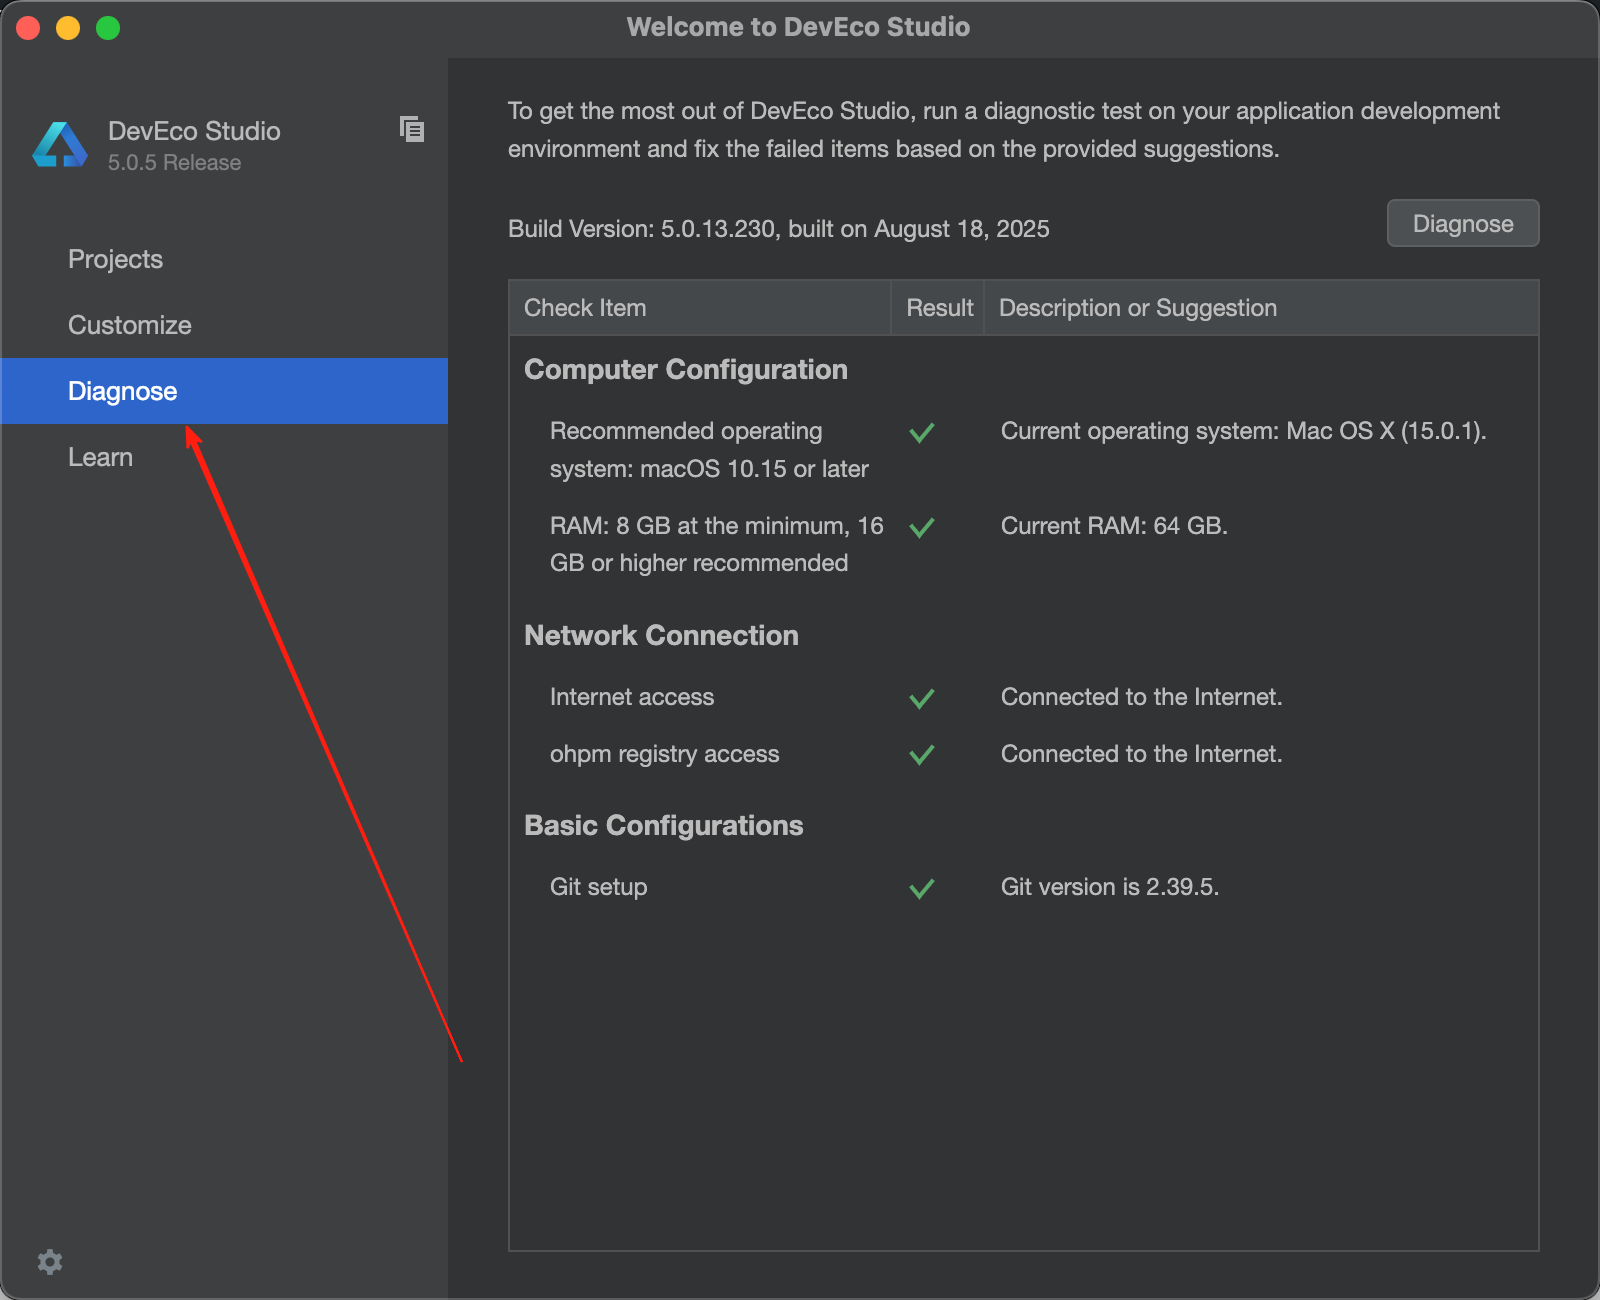This screenshot has width=1600, height=1300.
Task: Click the checkmark for ohpm registry access
Action: 922,755
